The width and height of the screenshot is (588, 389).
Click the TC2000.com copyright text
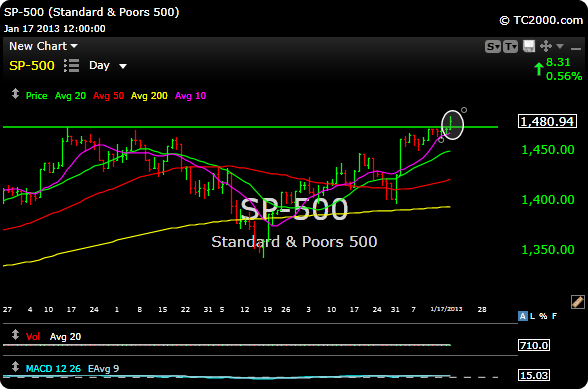click(x=541, y=20)
